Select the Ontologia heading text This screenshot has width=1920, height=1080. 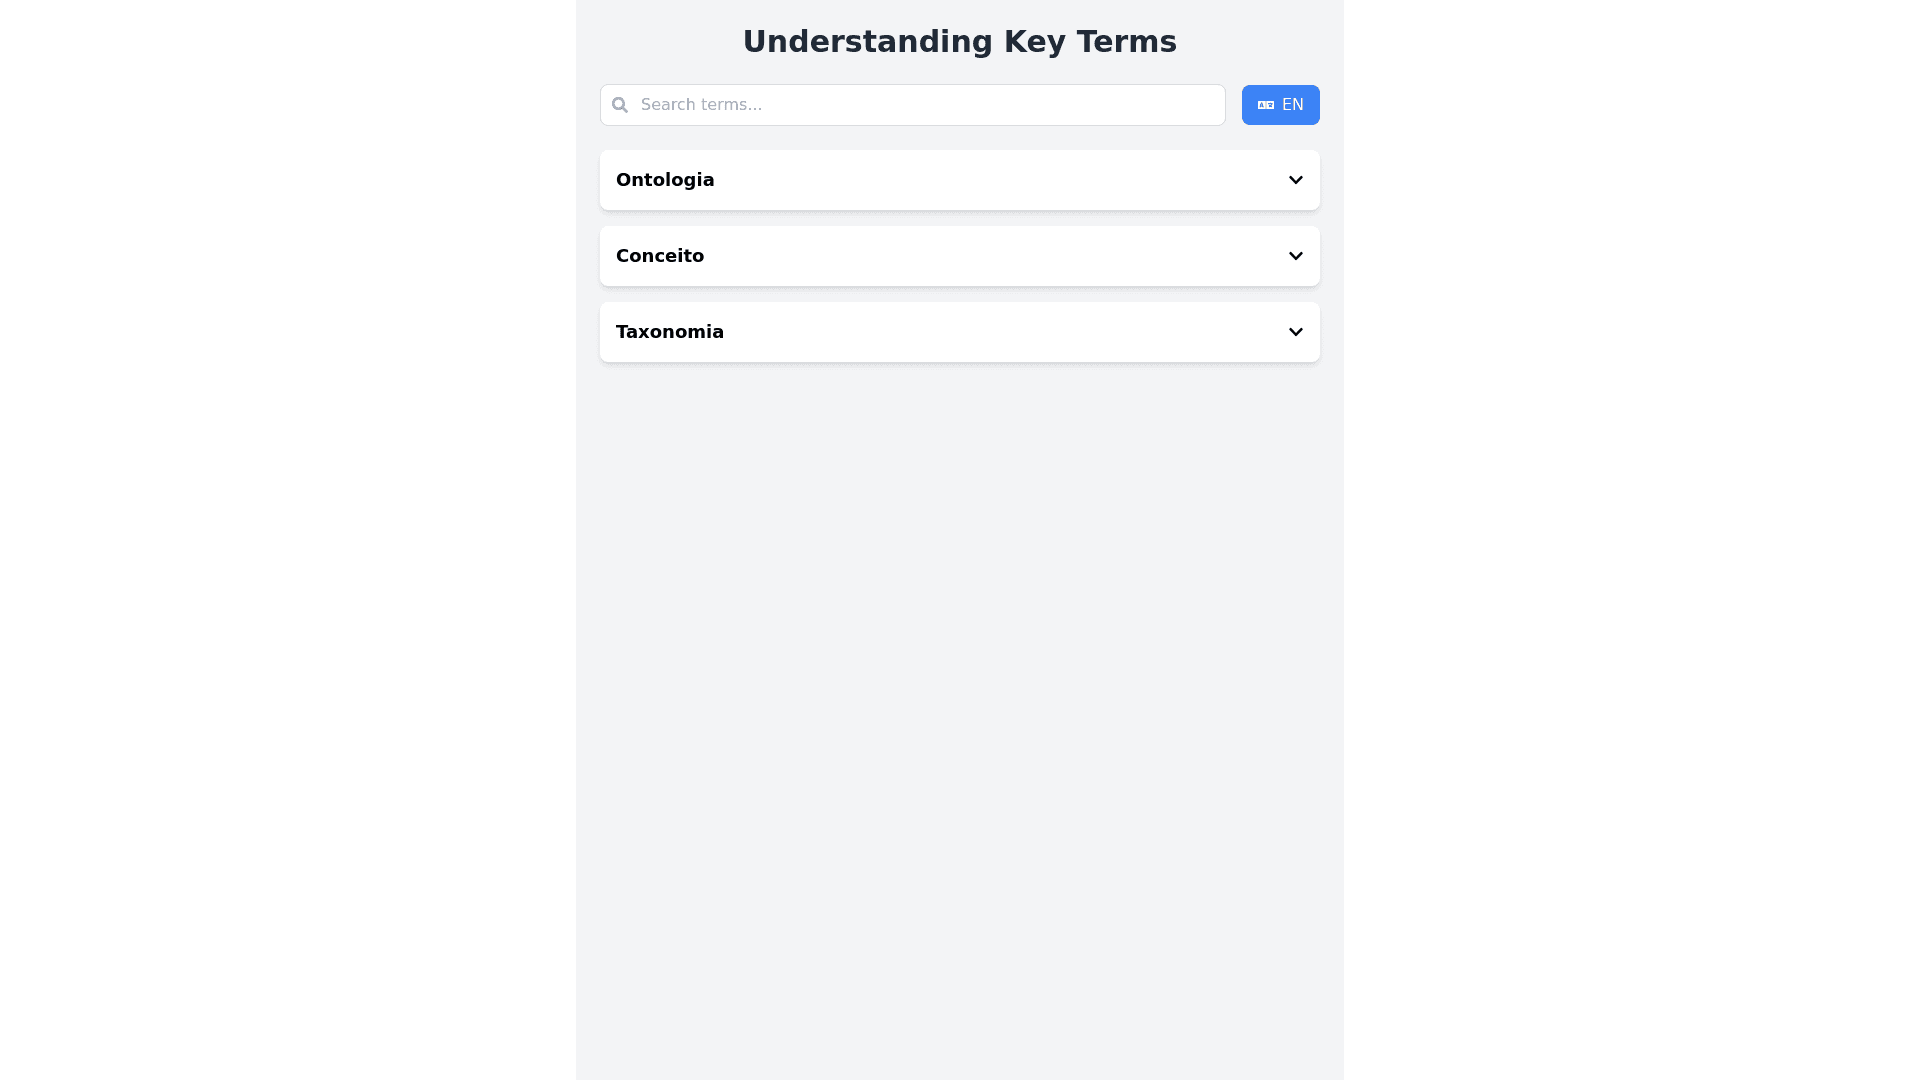point(665,180)
